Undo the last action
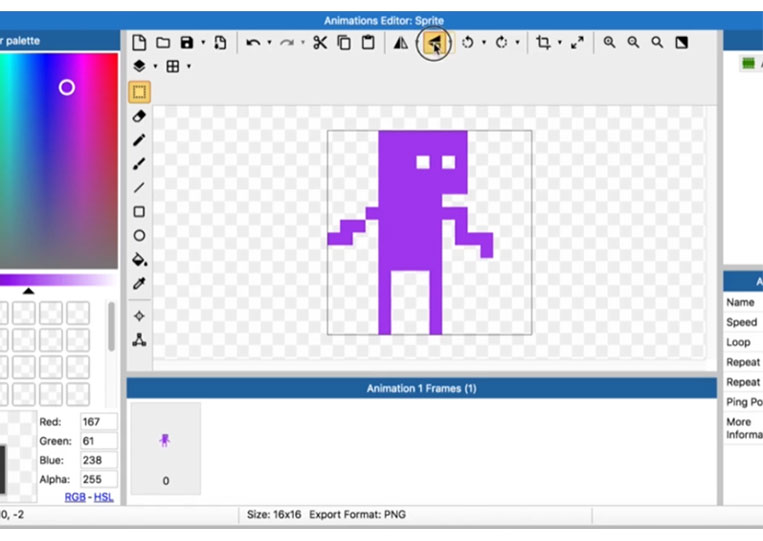 pos(253,43)
